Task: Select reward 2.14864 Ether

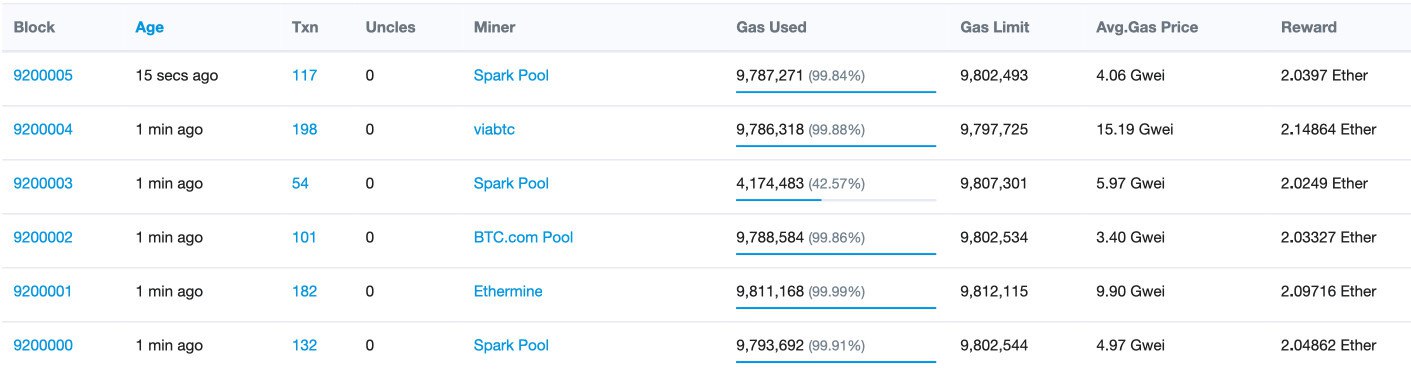Action: (x=1329, y=129)
